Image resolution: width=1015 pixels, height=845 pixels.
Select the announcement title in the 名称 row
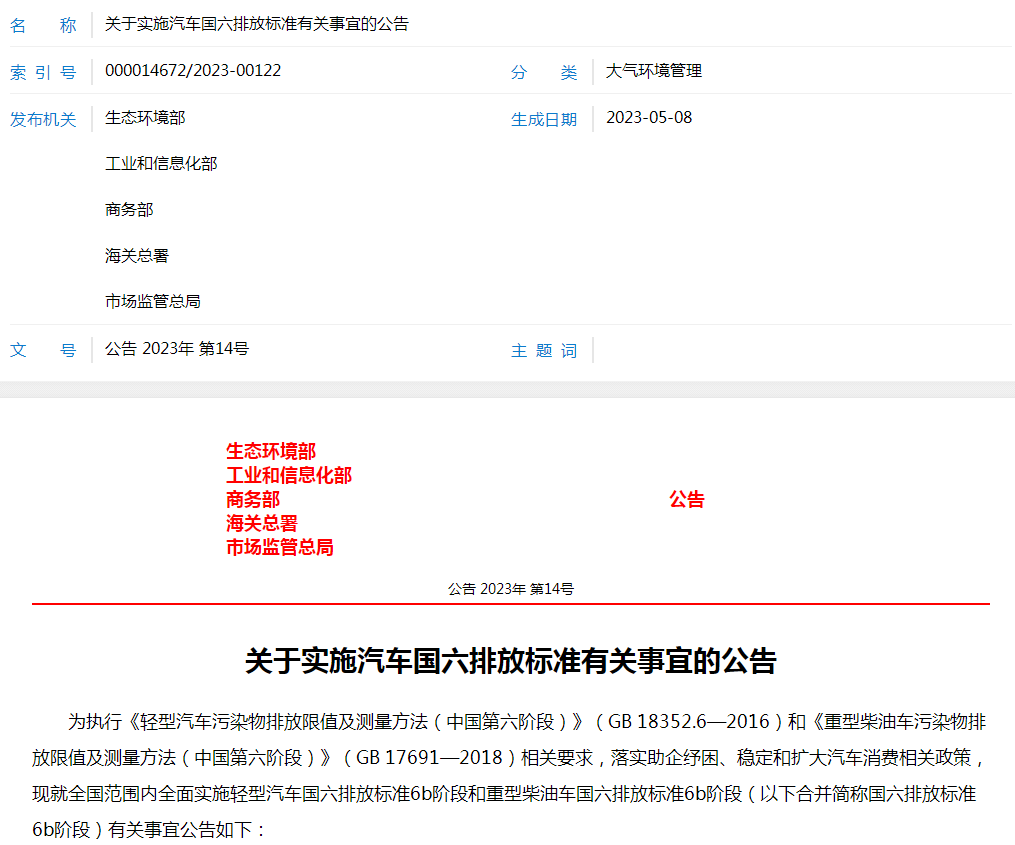tap(256, 24)
